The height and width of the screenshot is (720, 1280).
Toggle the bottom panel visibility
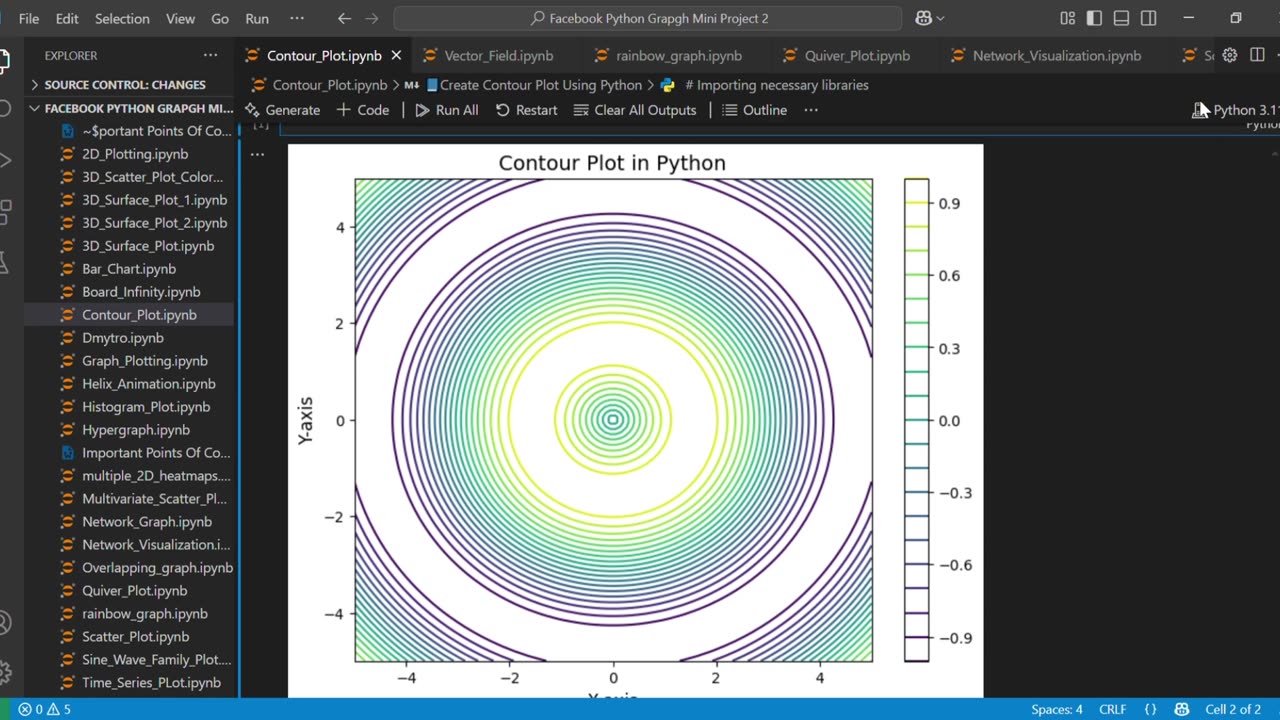coord(1121,18)
